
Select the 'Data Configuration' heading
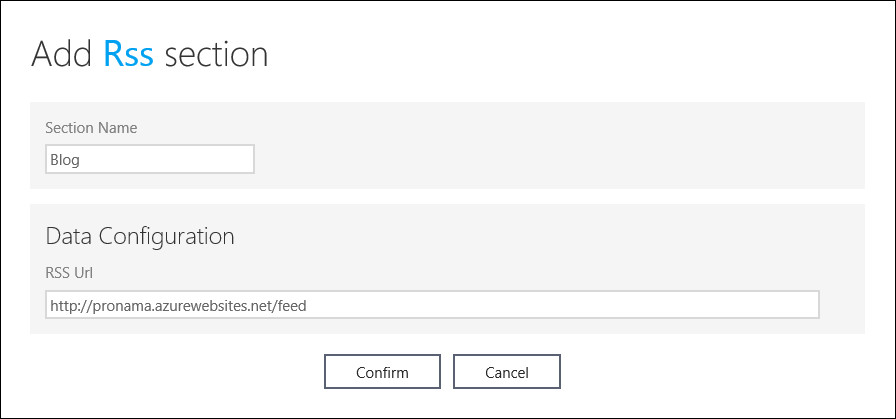tap(140, 236)
